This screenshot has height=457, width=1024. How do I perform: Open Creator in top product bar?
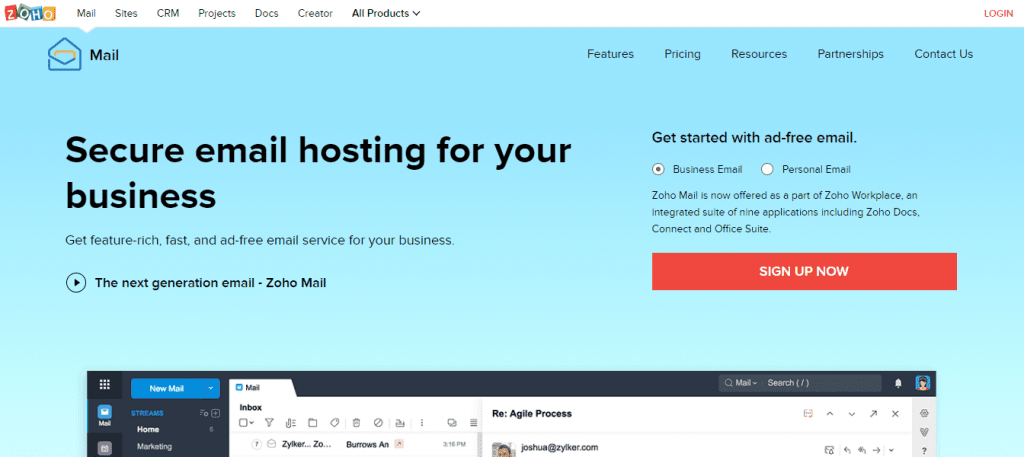[315, 13]
